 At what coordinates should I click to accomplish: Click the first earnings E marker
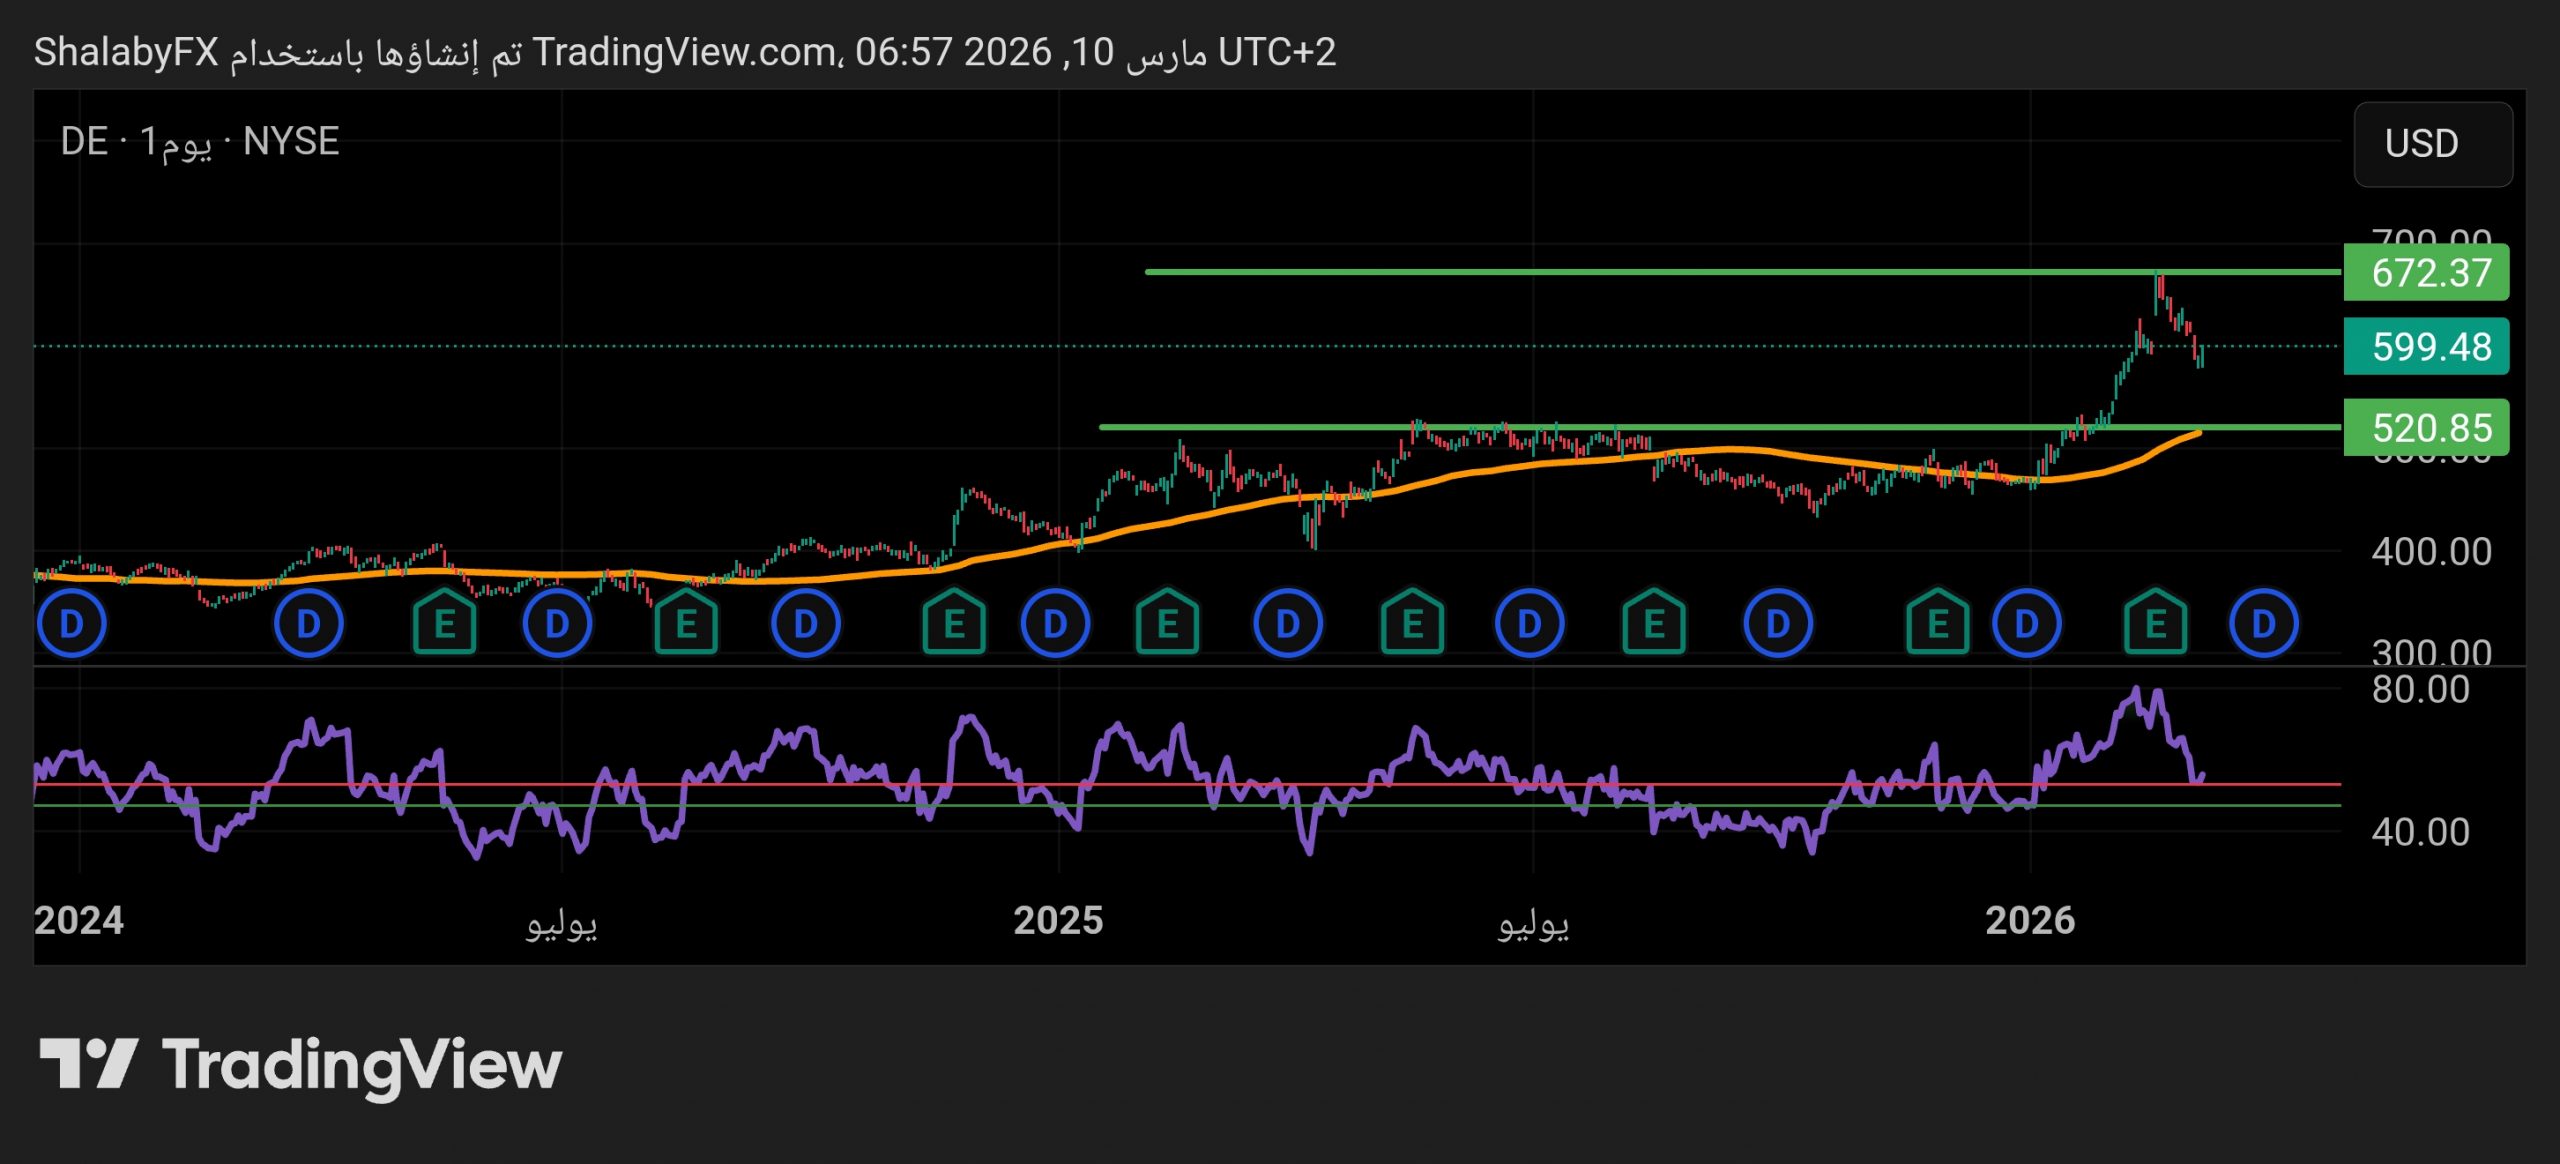click(445, 624)
